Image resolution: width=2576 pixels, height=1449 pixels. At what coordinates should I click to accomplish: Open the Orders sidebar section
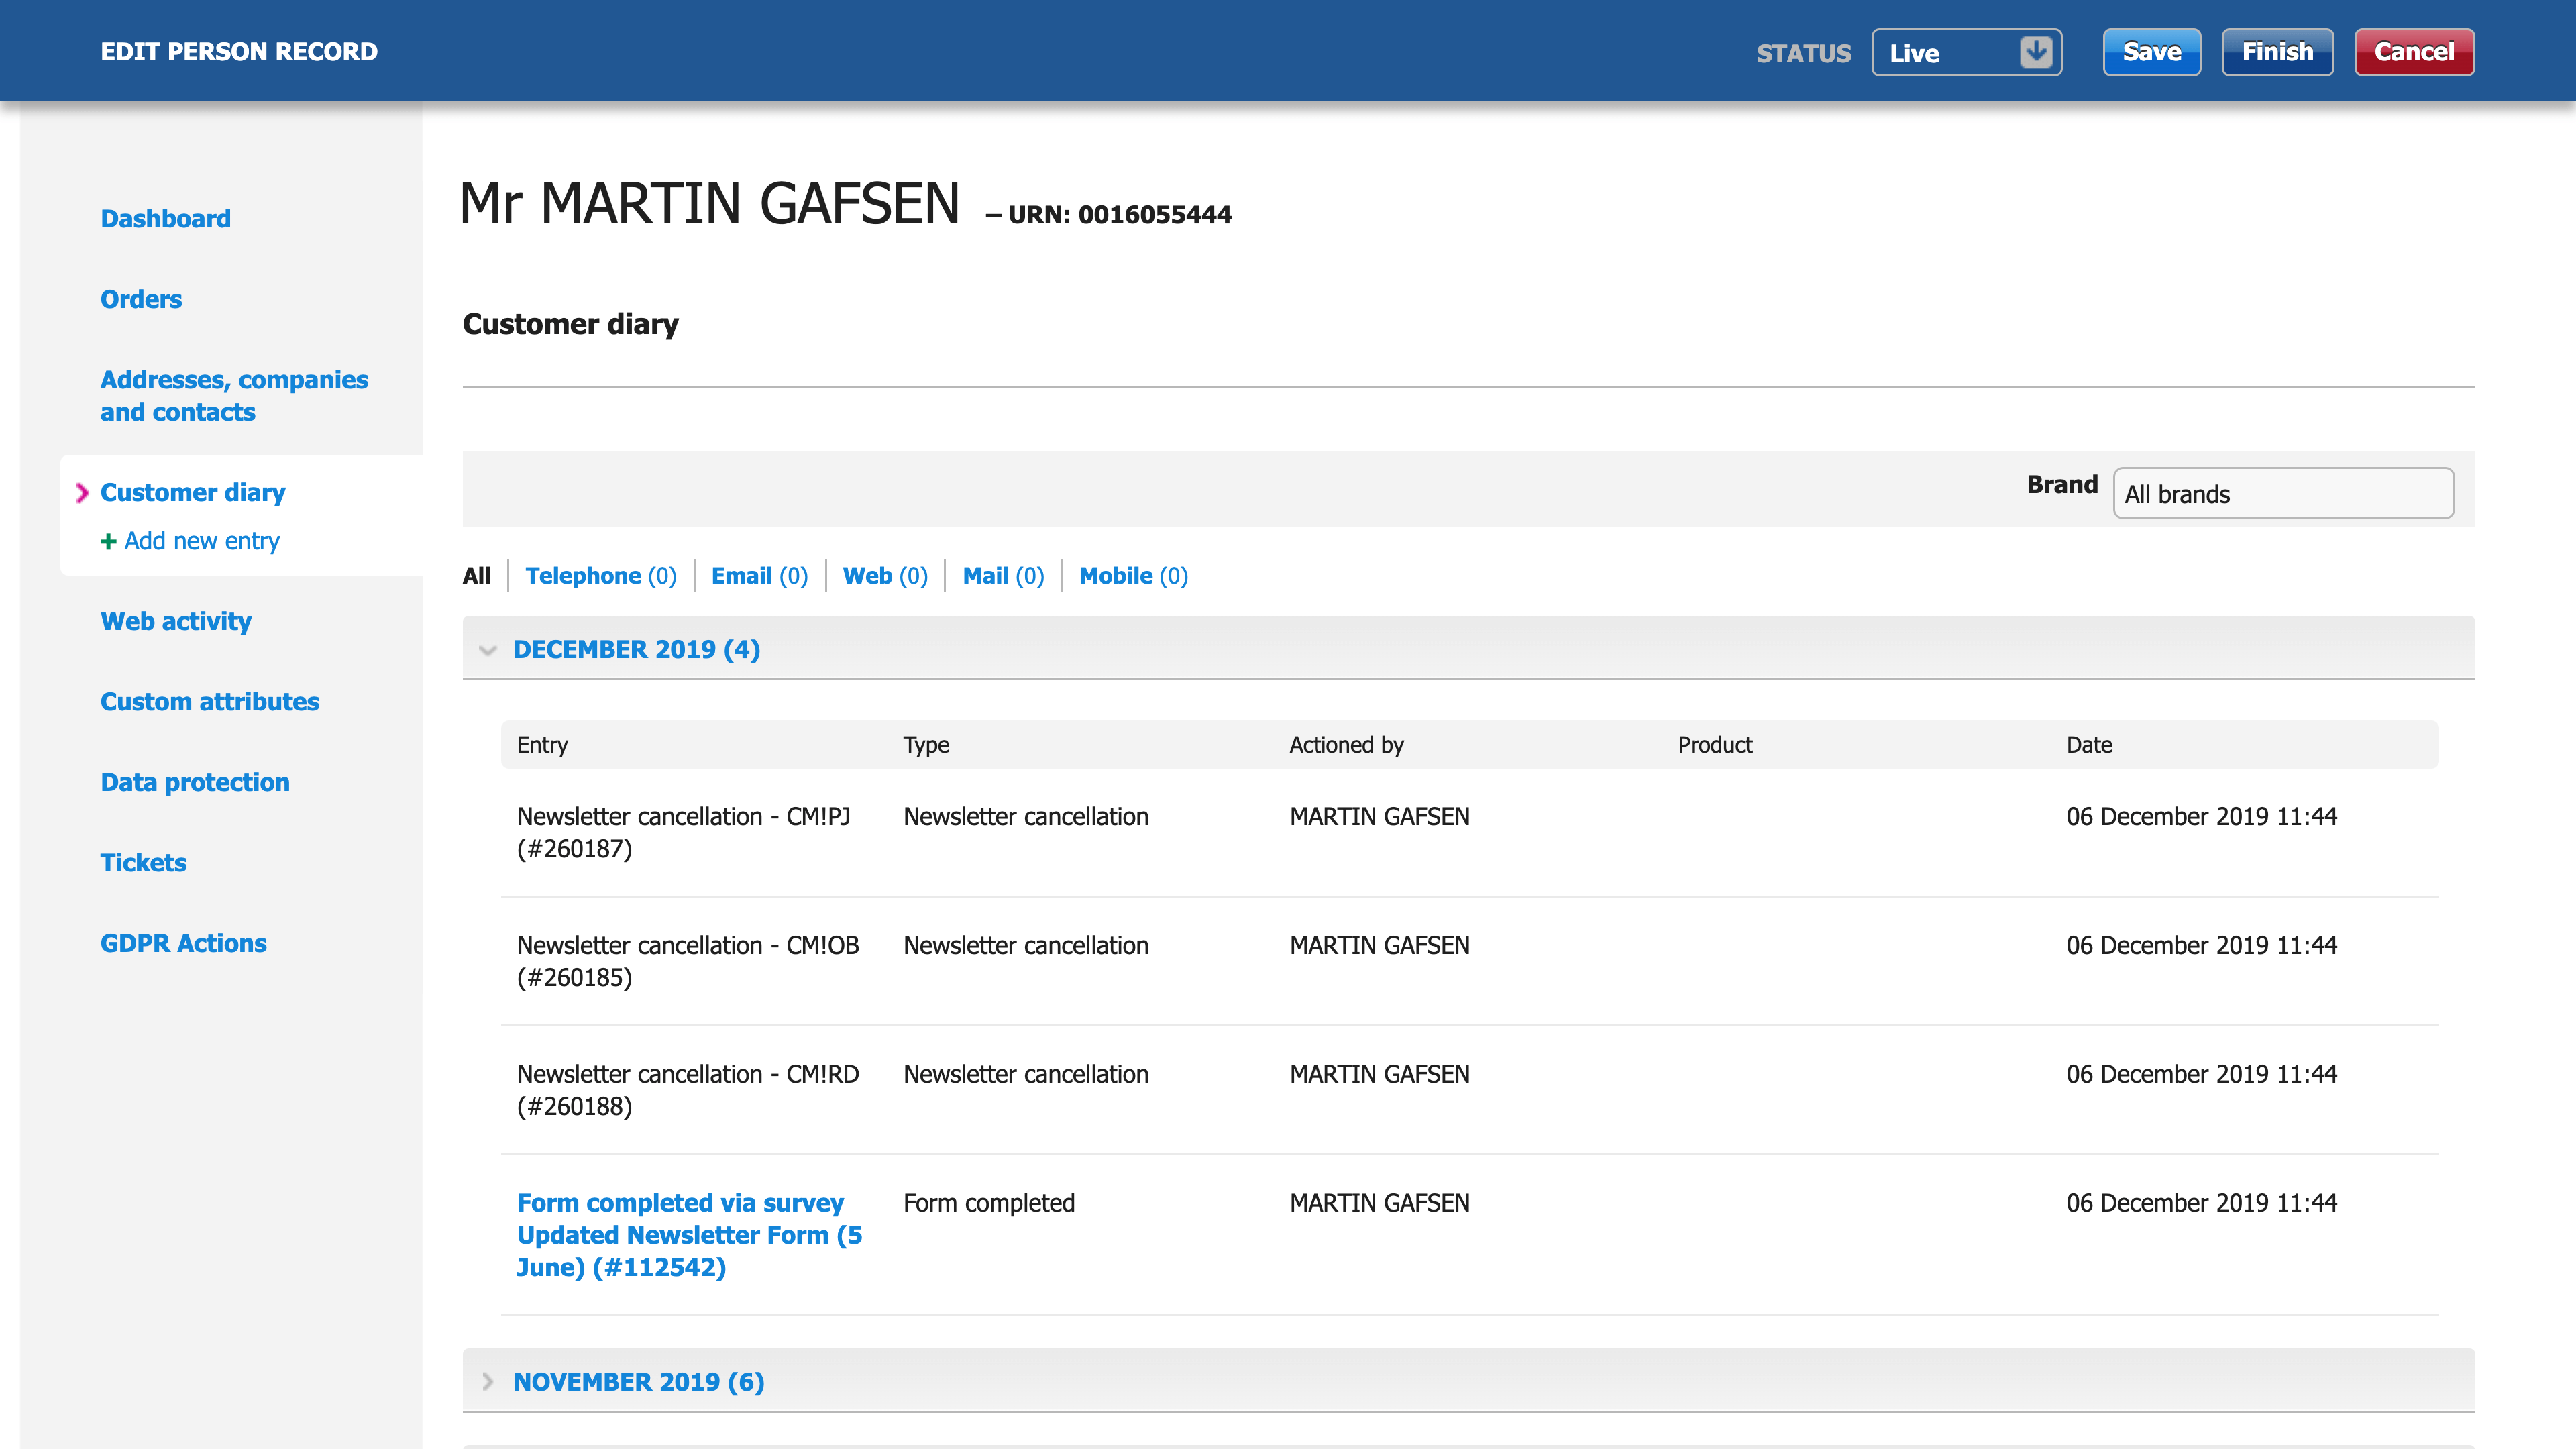pyautogui.click(x=141, y=299)
